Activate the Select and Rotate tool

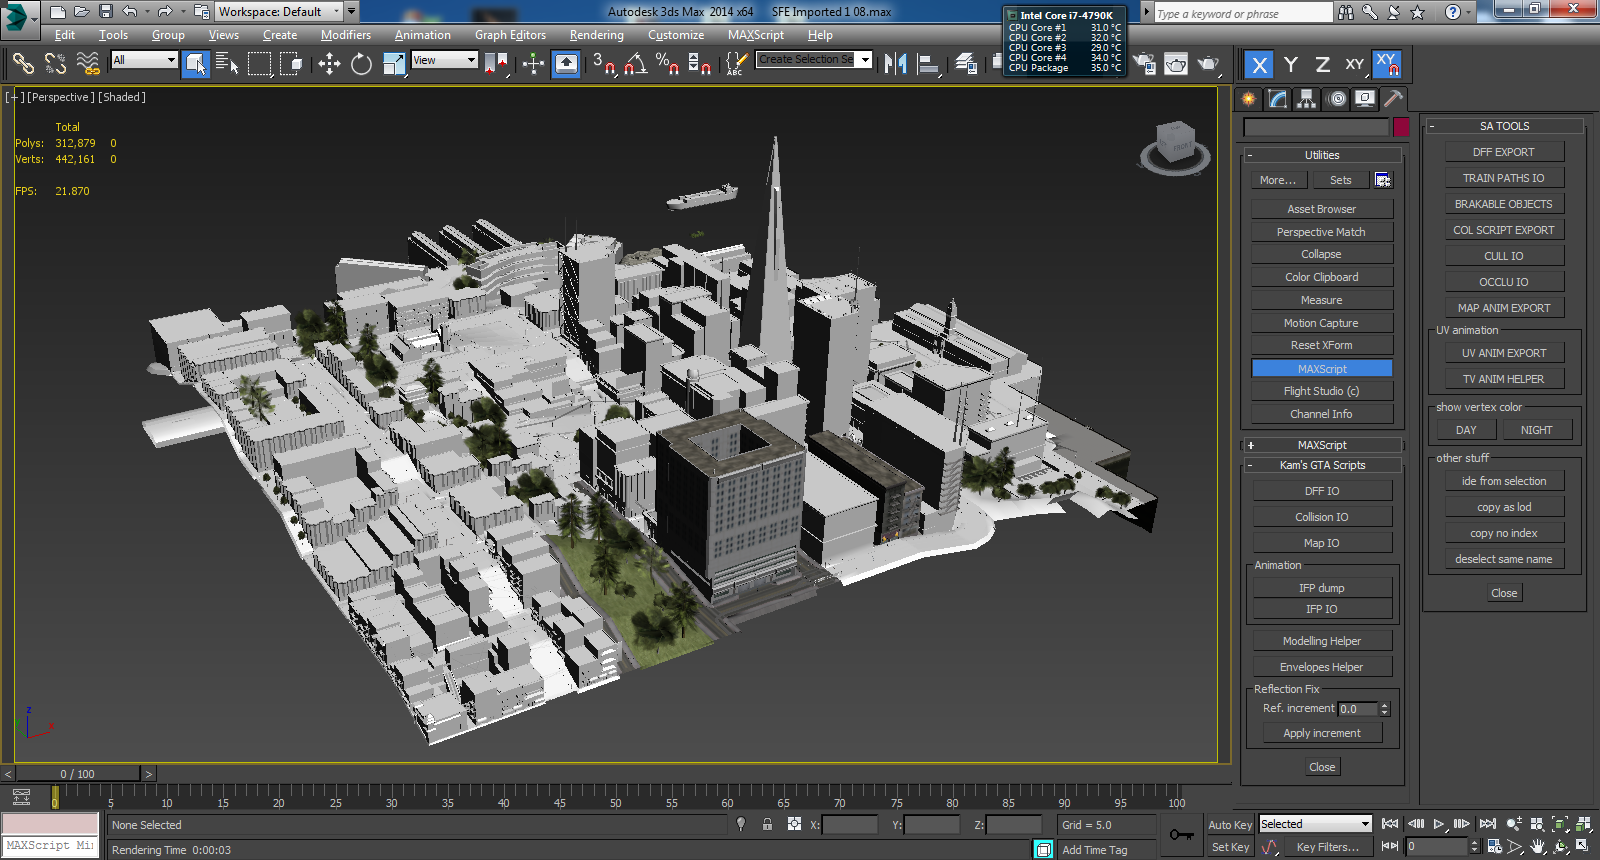point(361,64)
